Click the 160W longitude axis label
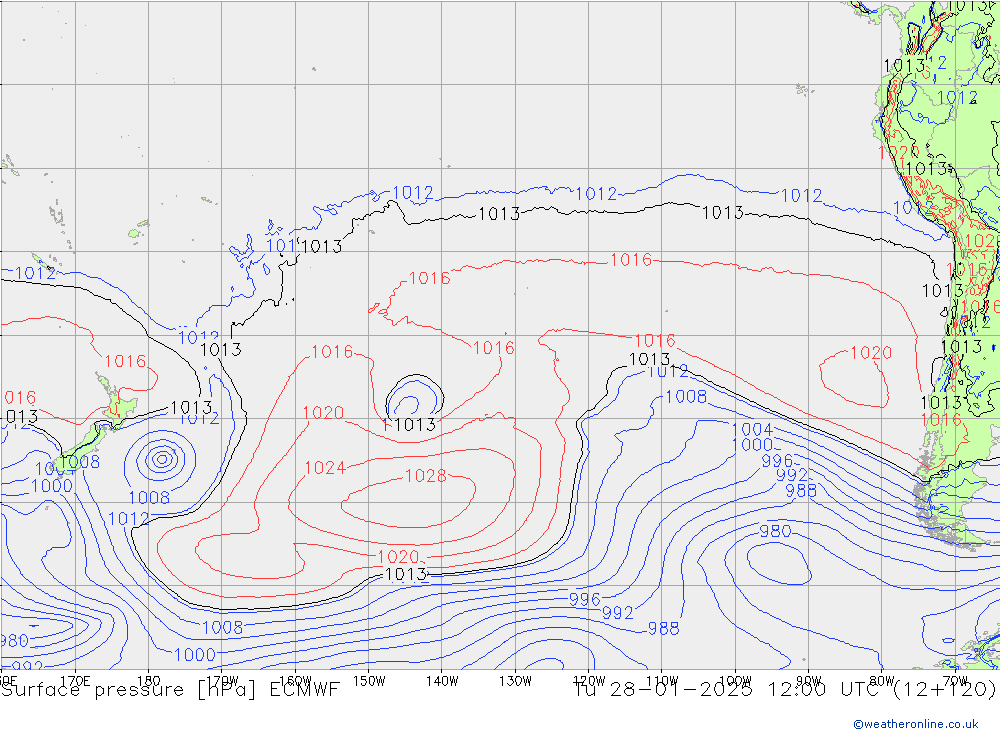 pos(296,681)
